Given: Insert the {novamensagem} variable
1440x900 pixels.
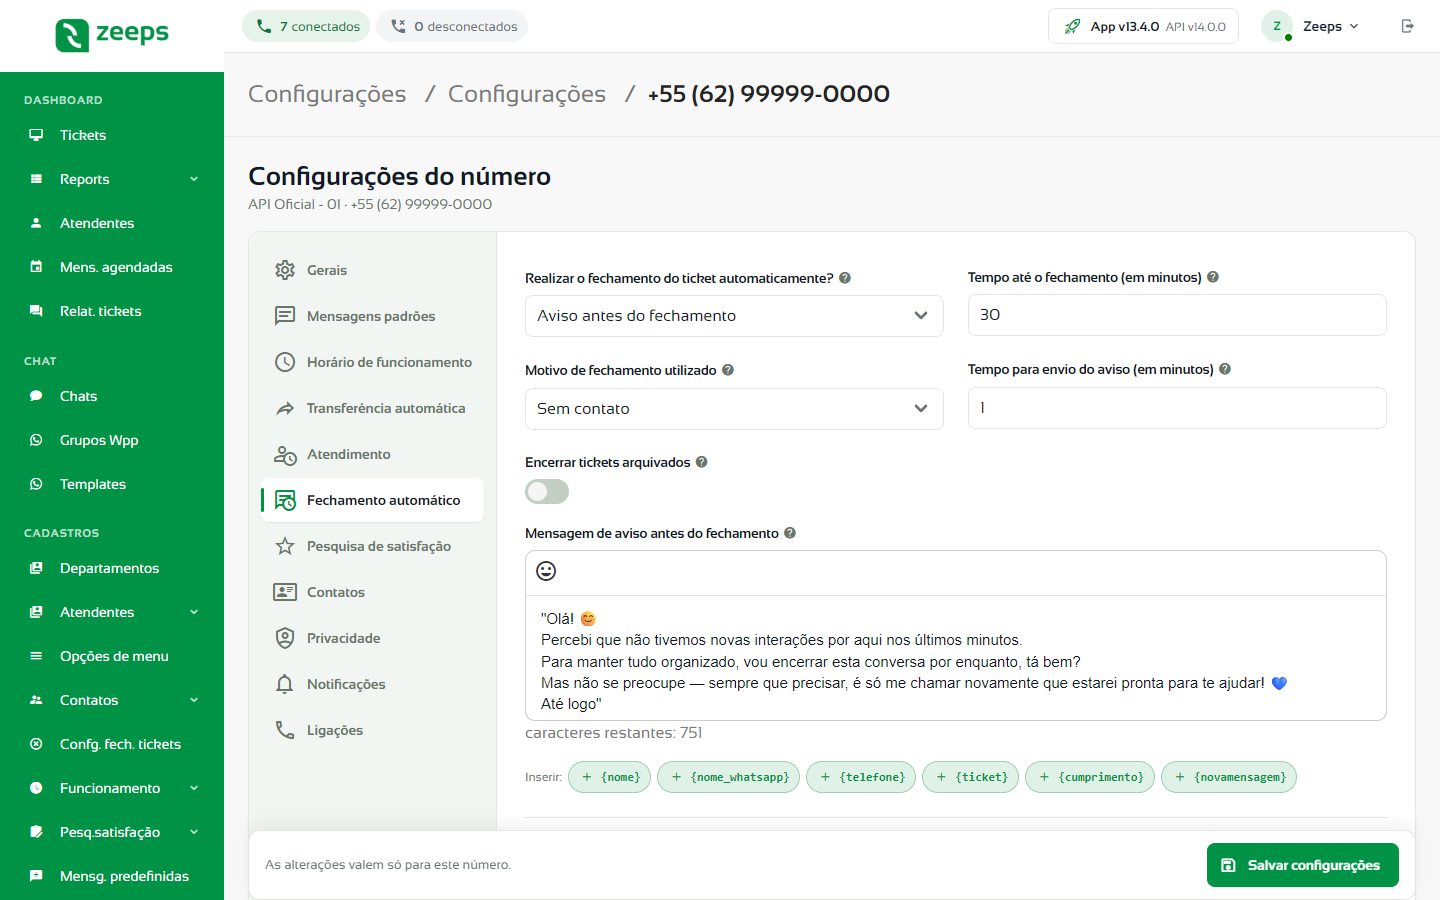Looking at the screenshot, I should tap(1229, 777).
